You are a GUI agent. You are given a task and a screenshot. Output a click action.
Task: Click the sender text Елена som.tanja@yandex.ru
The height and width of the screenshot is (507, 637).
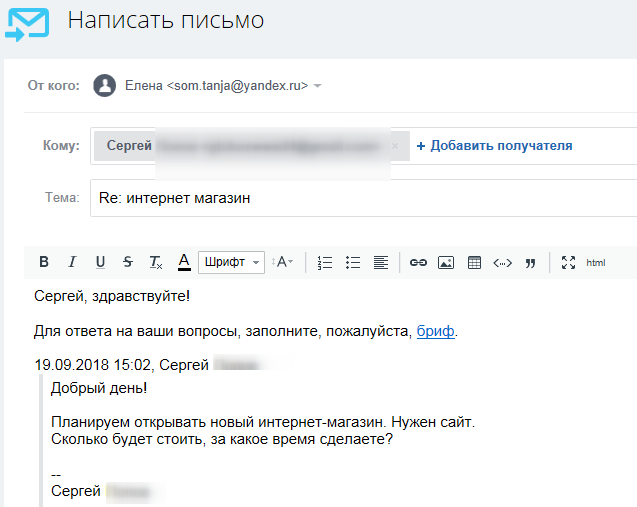tap(217, 86)
